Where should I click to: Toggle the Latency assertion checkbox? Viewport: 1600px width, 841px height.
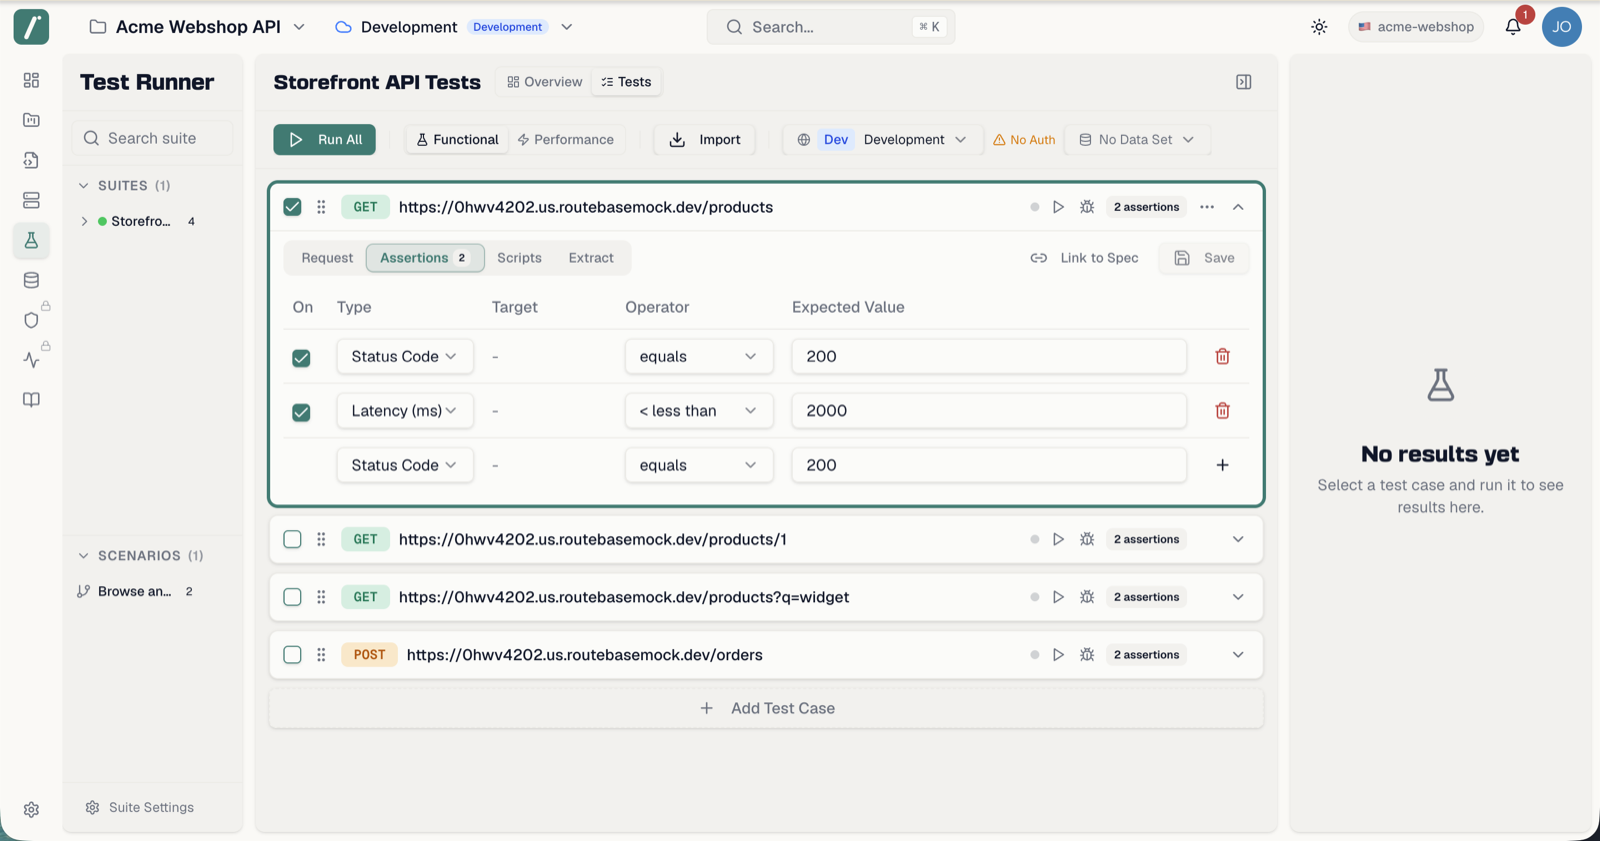pyautogui.click(x=301, y=411)
